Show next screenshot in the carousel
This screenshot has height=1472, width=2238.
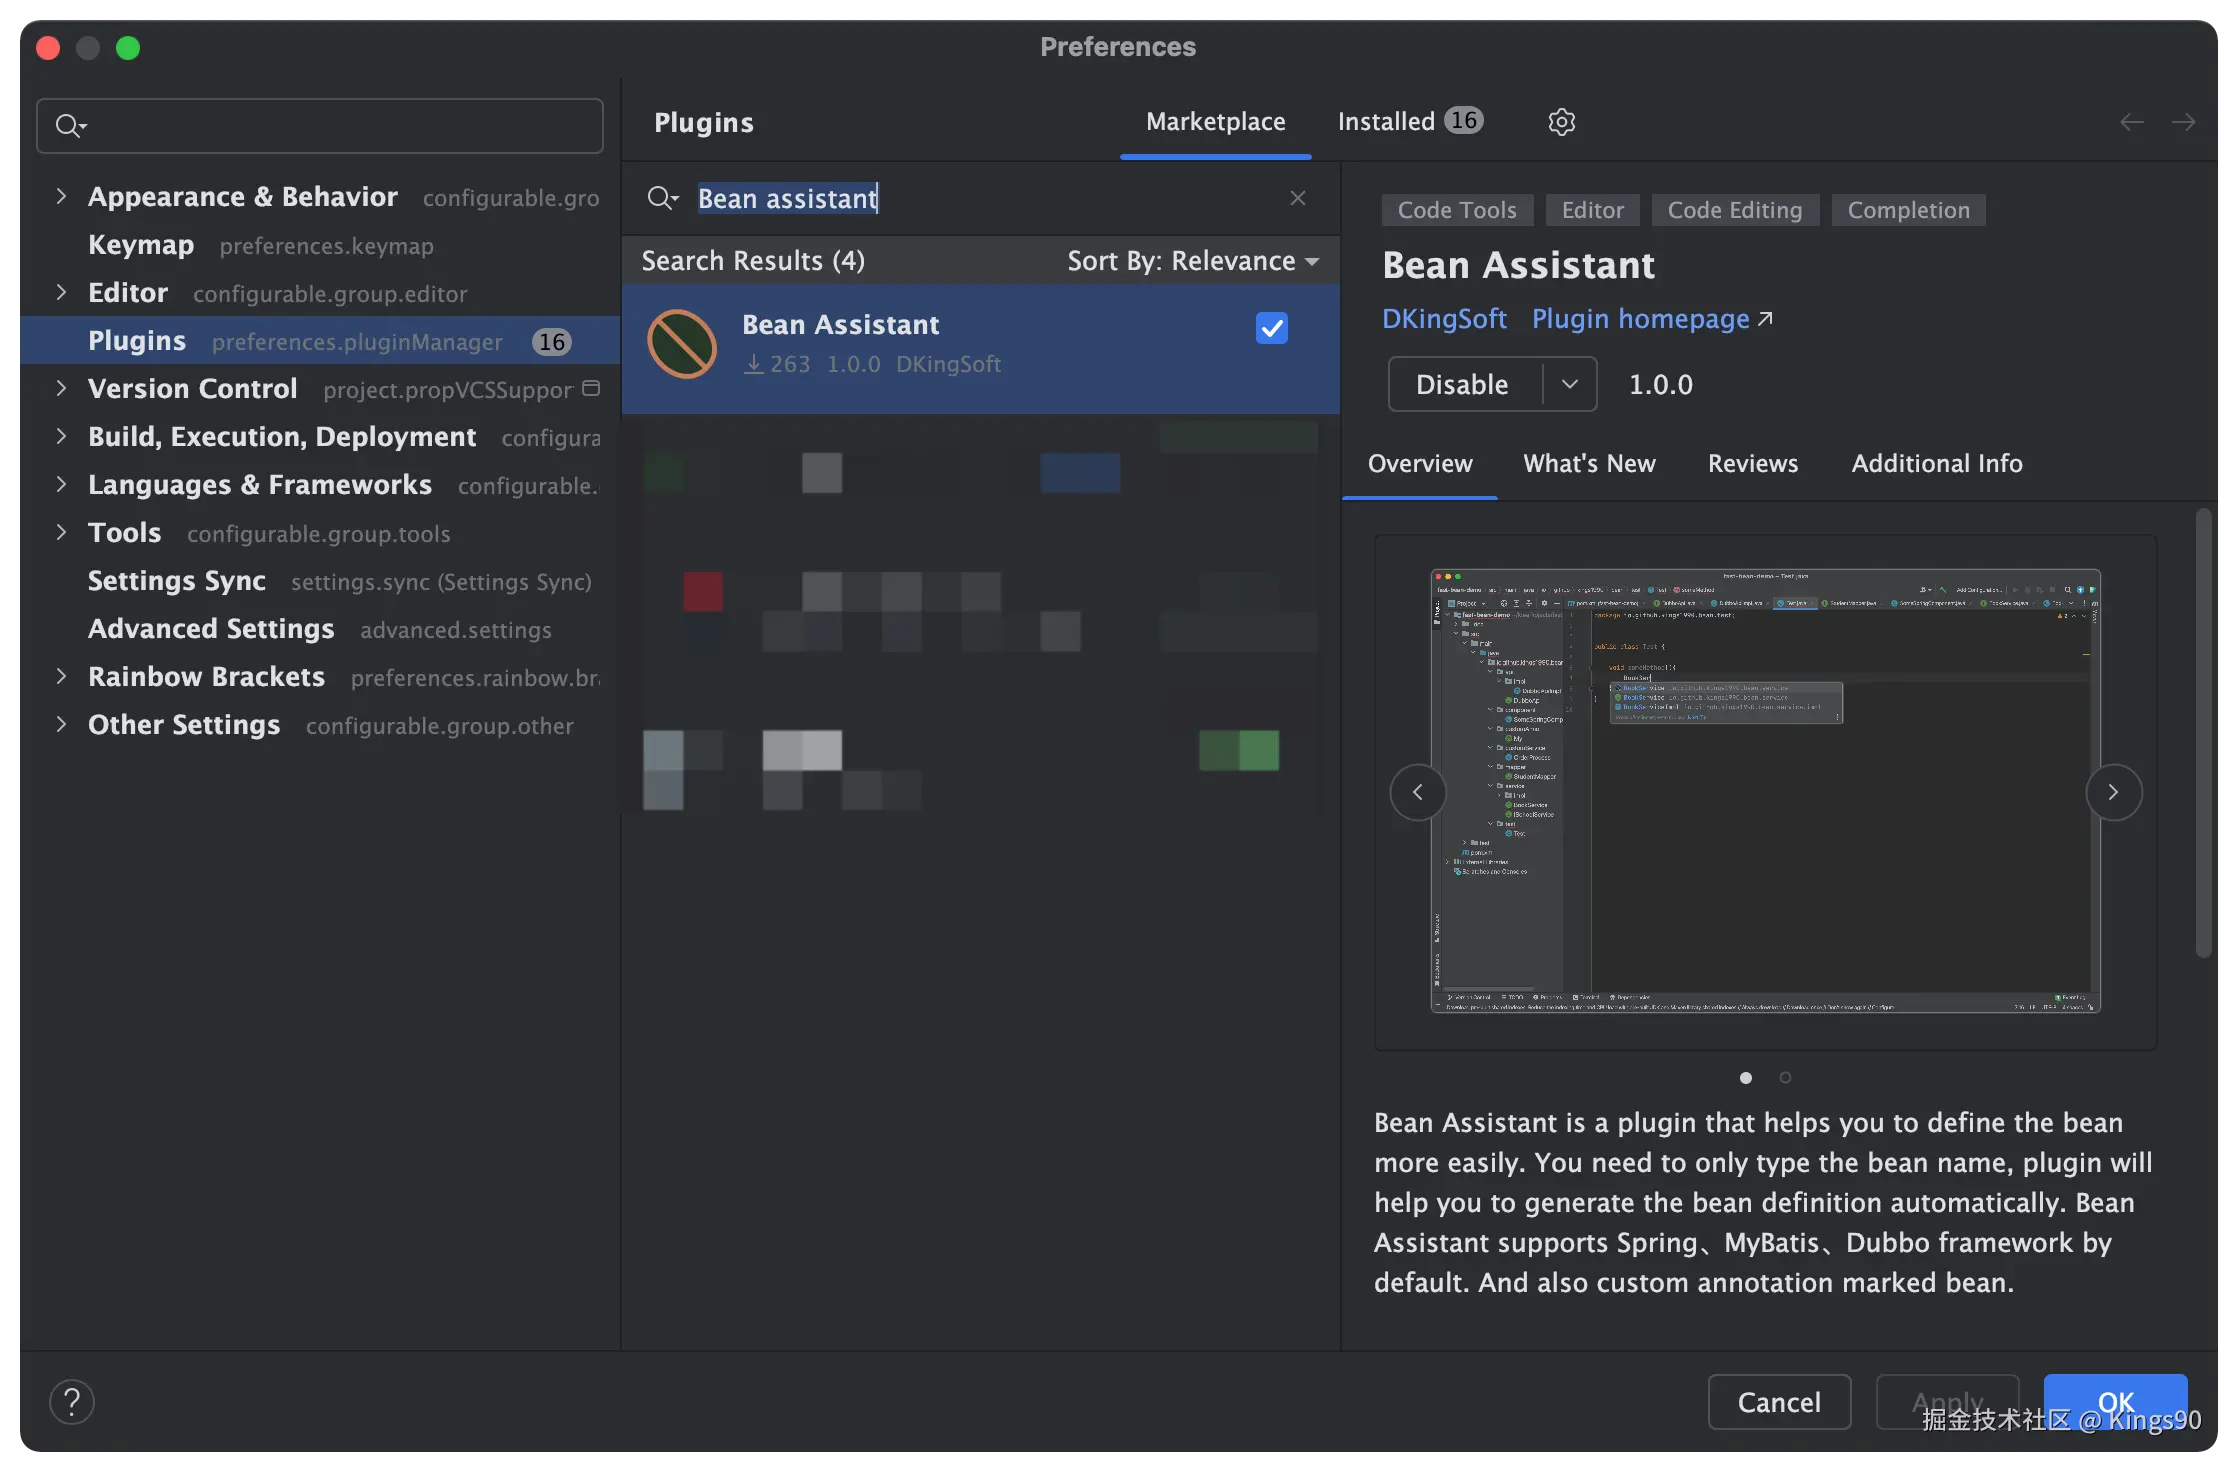tap(2113, 792)
